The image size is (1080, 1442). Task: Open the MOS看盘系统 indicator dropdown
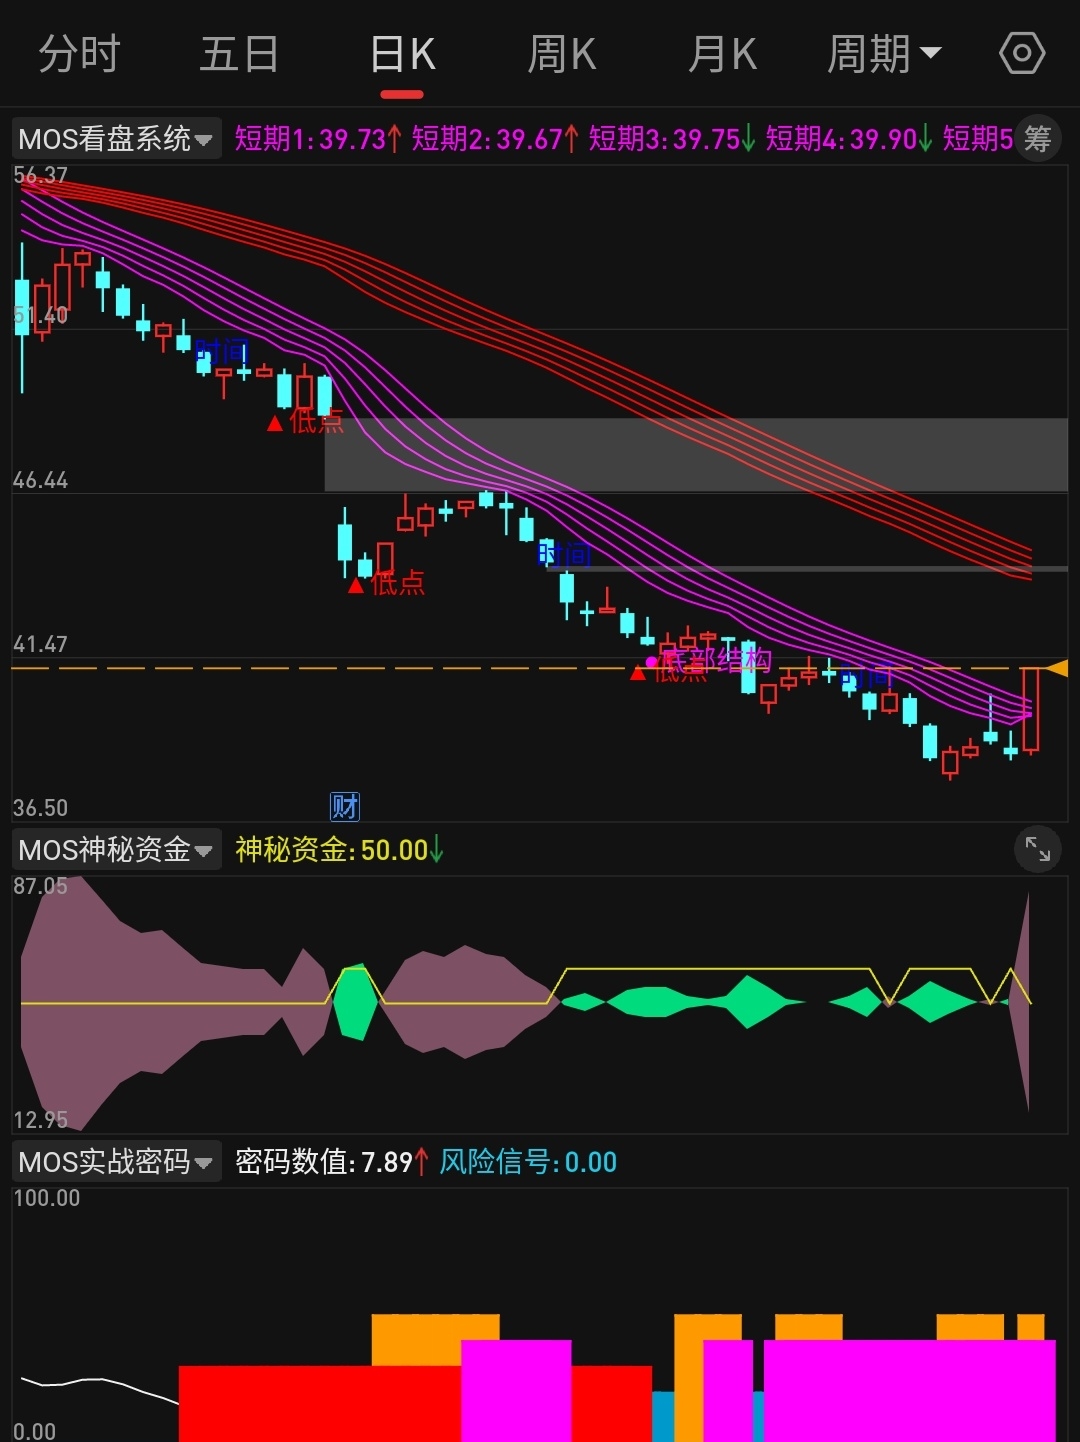click(116, 139)
